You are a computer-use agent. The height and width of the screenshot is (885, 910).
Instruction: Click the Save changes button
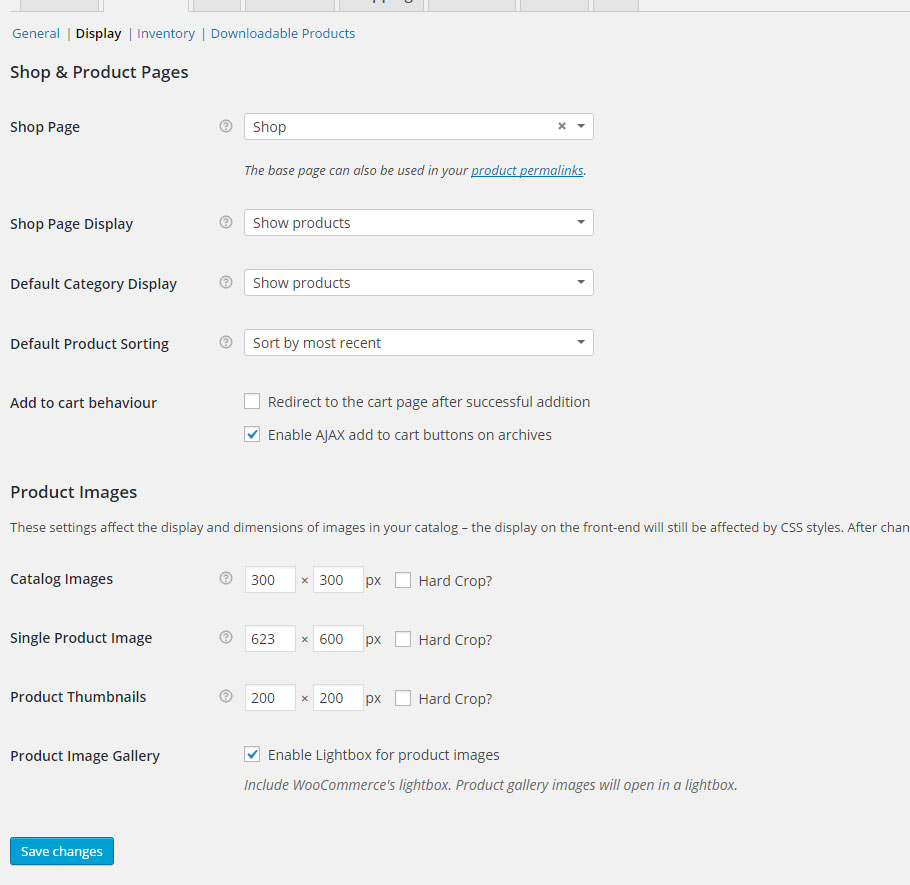tap(62, 851)
